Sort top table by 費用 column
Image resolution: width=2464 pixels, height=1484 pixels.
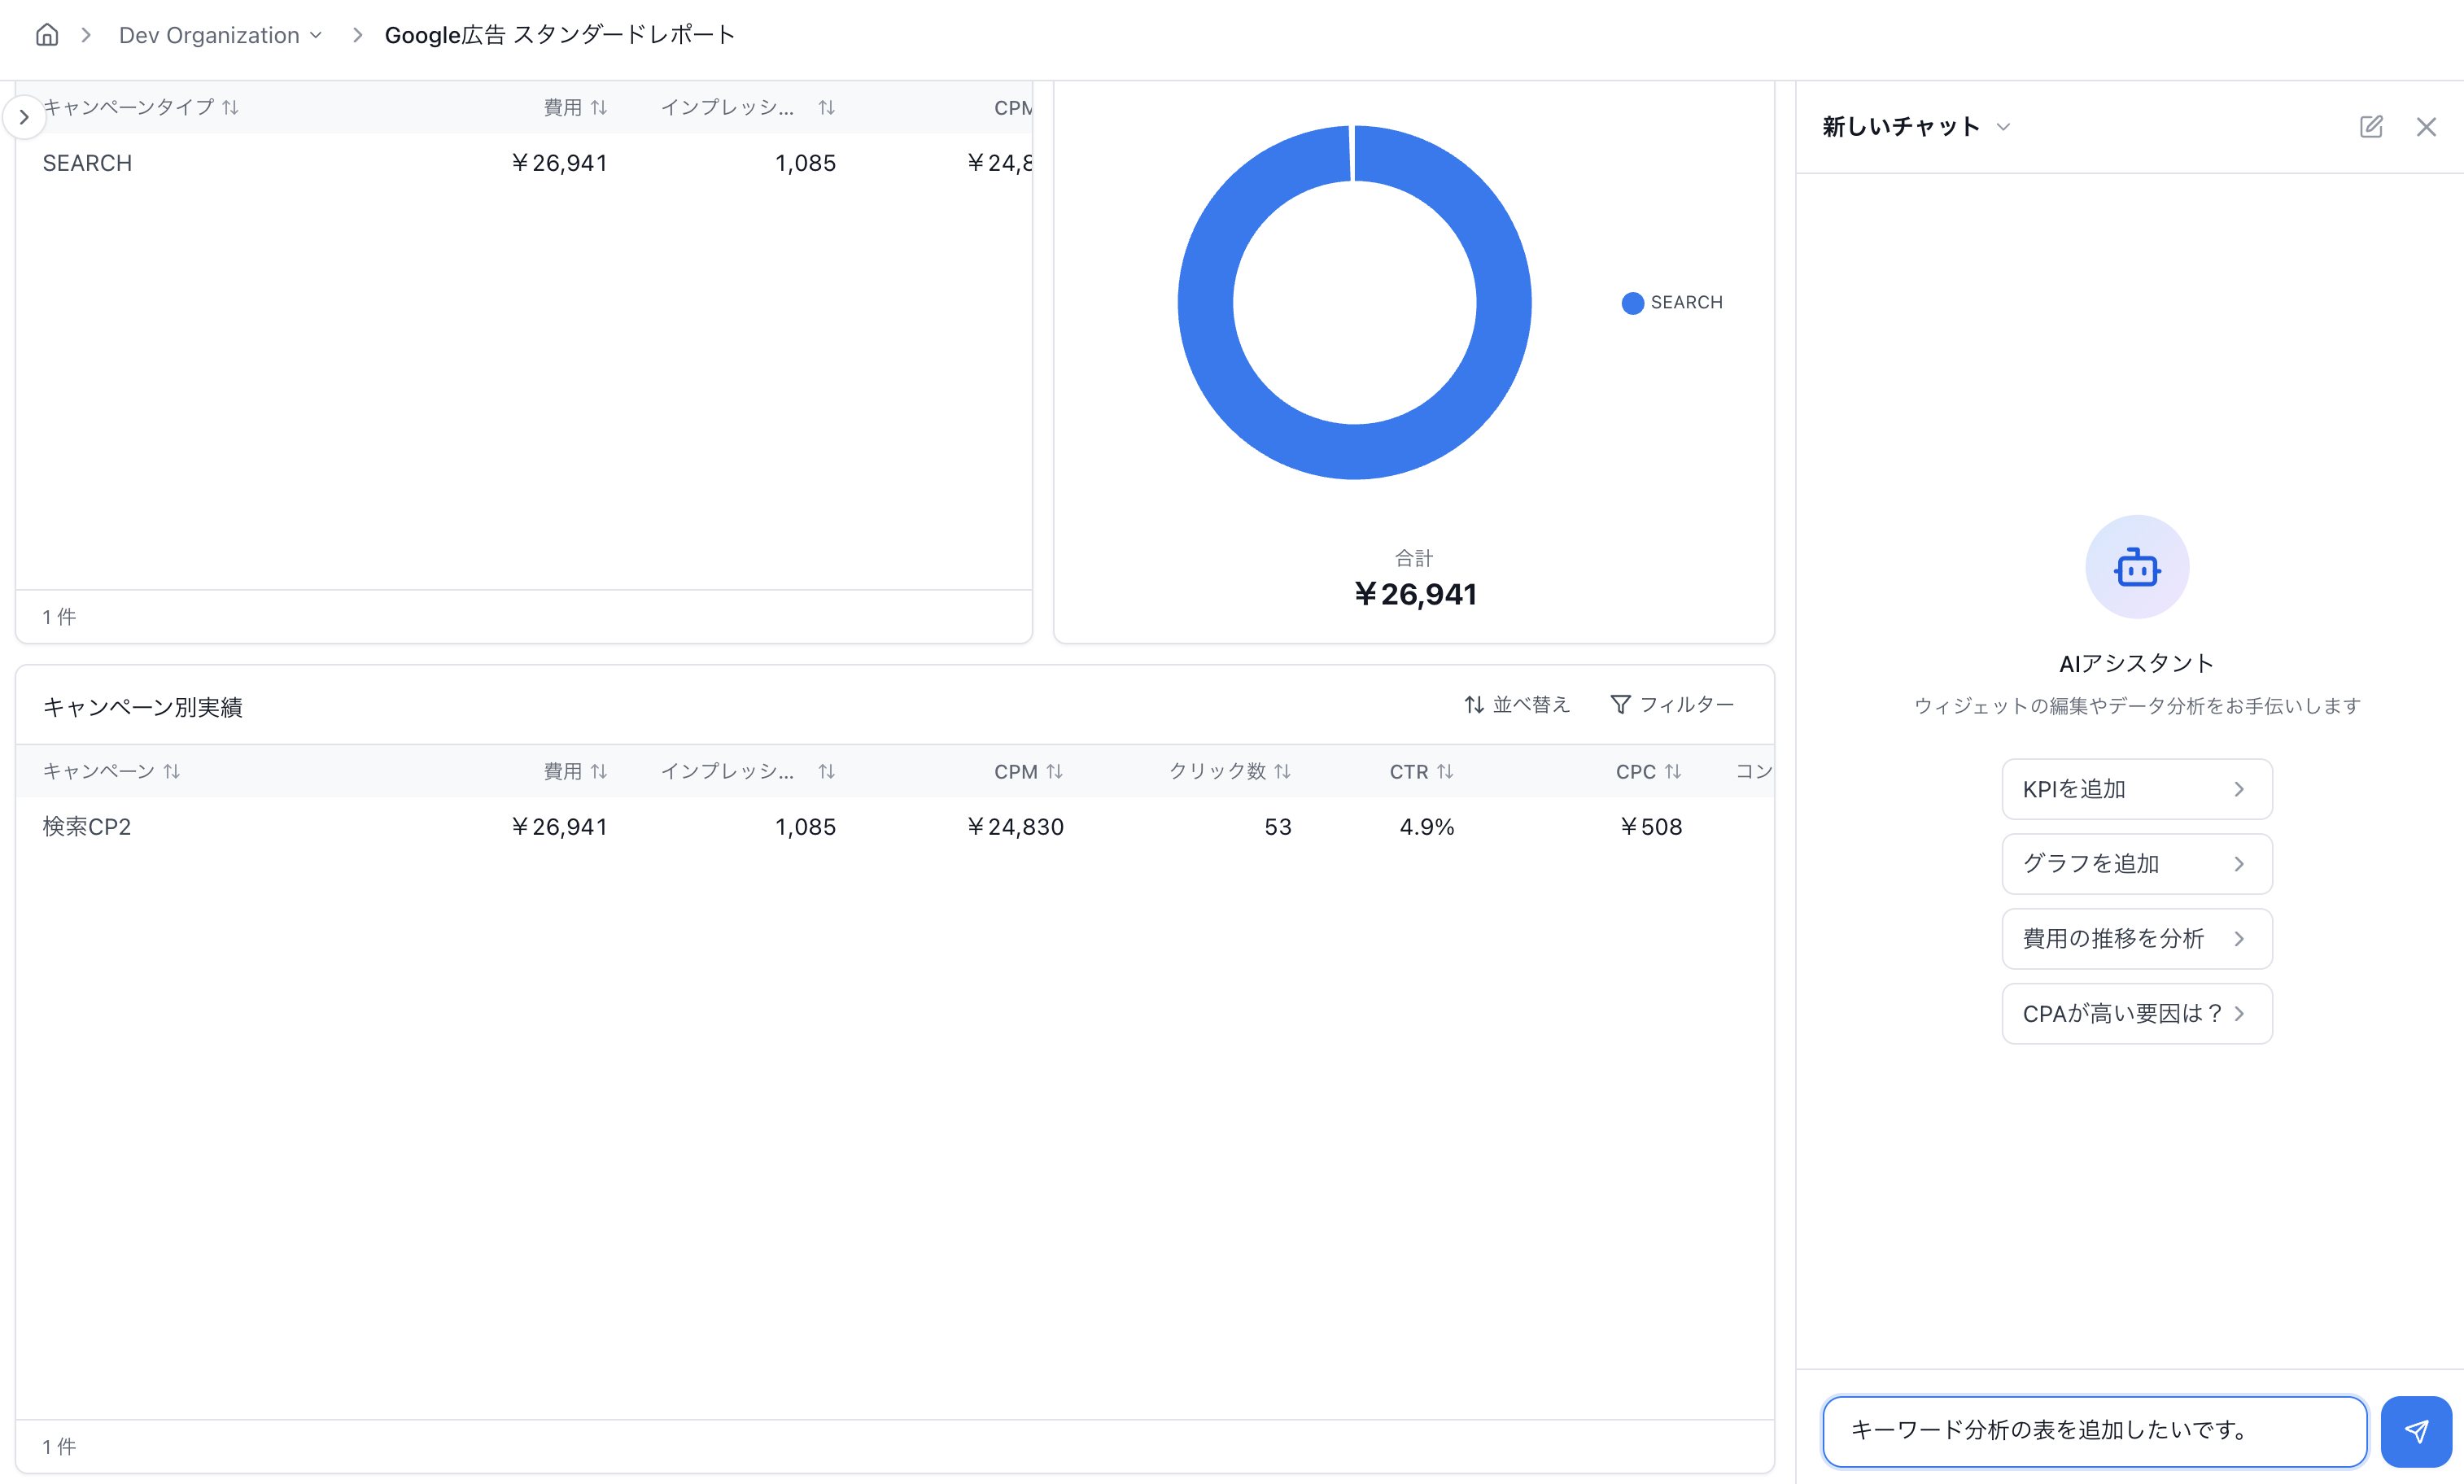[x=575, y=107]
